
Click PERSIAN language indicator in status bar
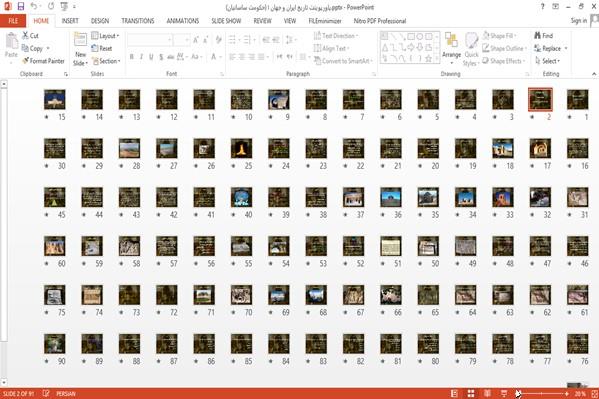(x=66, y=394)
